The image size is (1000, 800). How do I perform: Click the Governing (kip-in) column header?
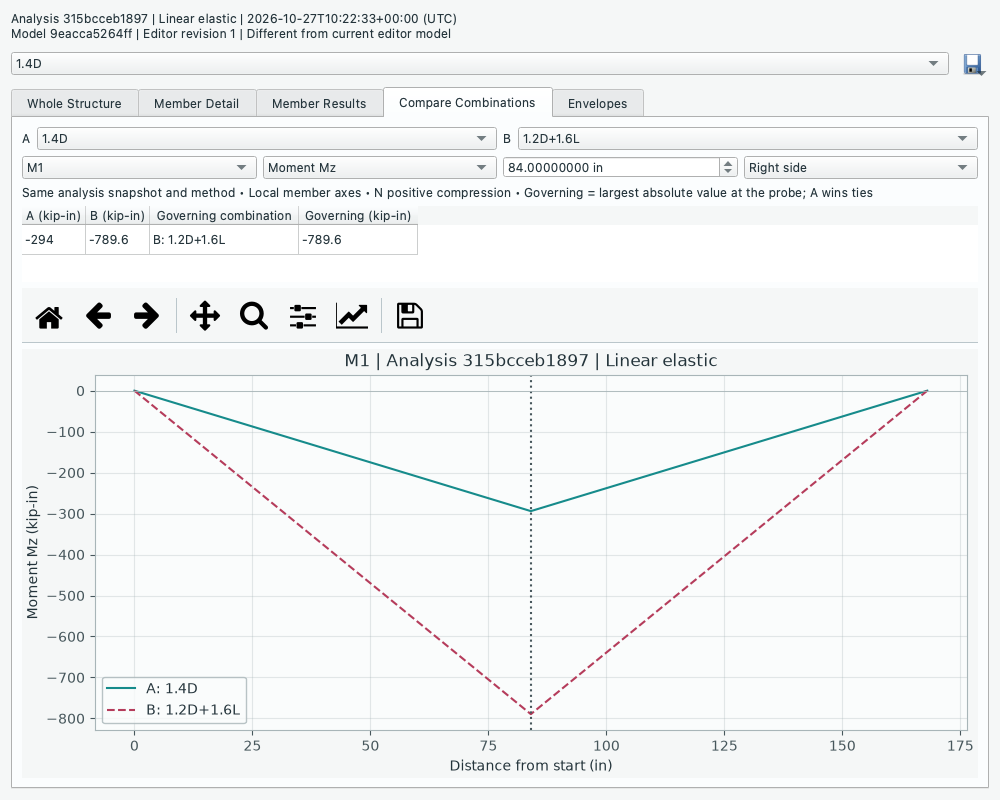(358, 216)
